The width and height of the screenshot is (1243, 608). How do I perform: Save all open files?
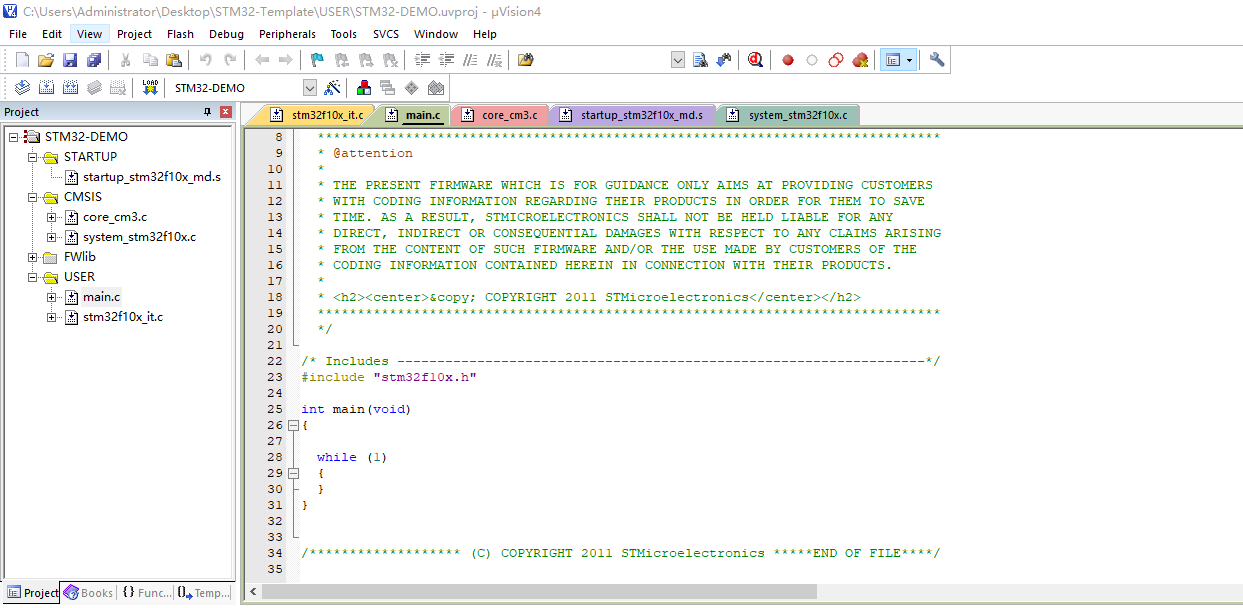[93, 60]
